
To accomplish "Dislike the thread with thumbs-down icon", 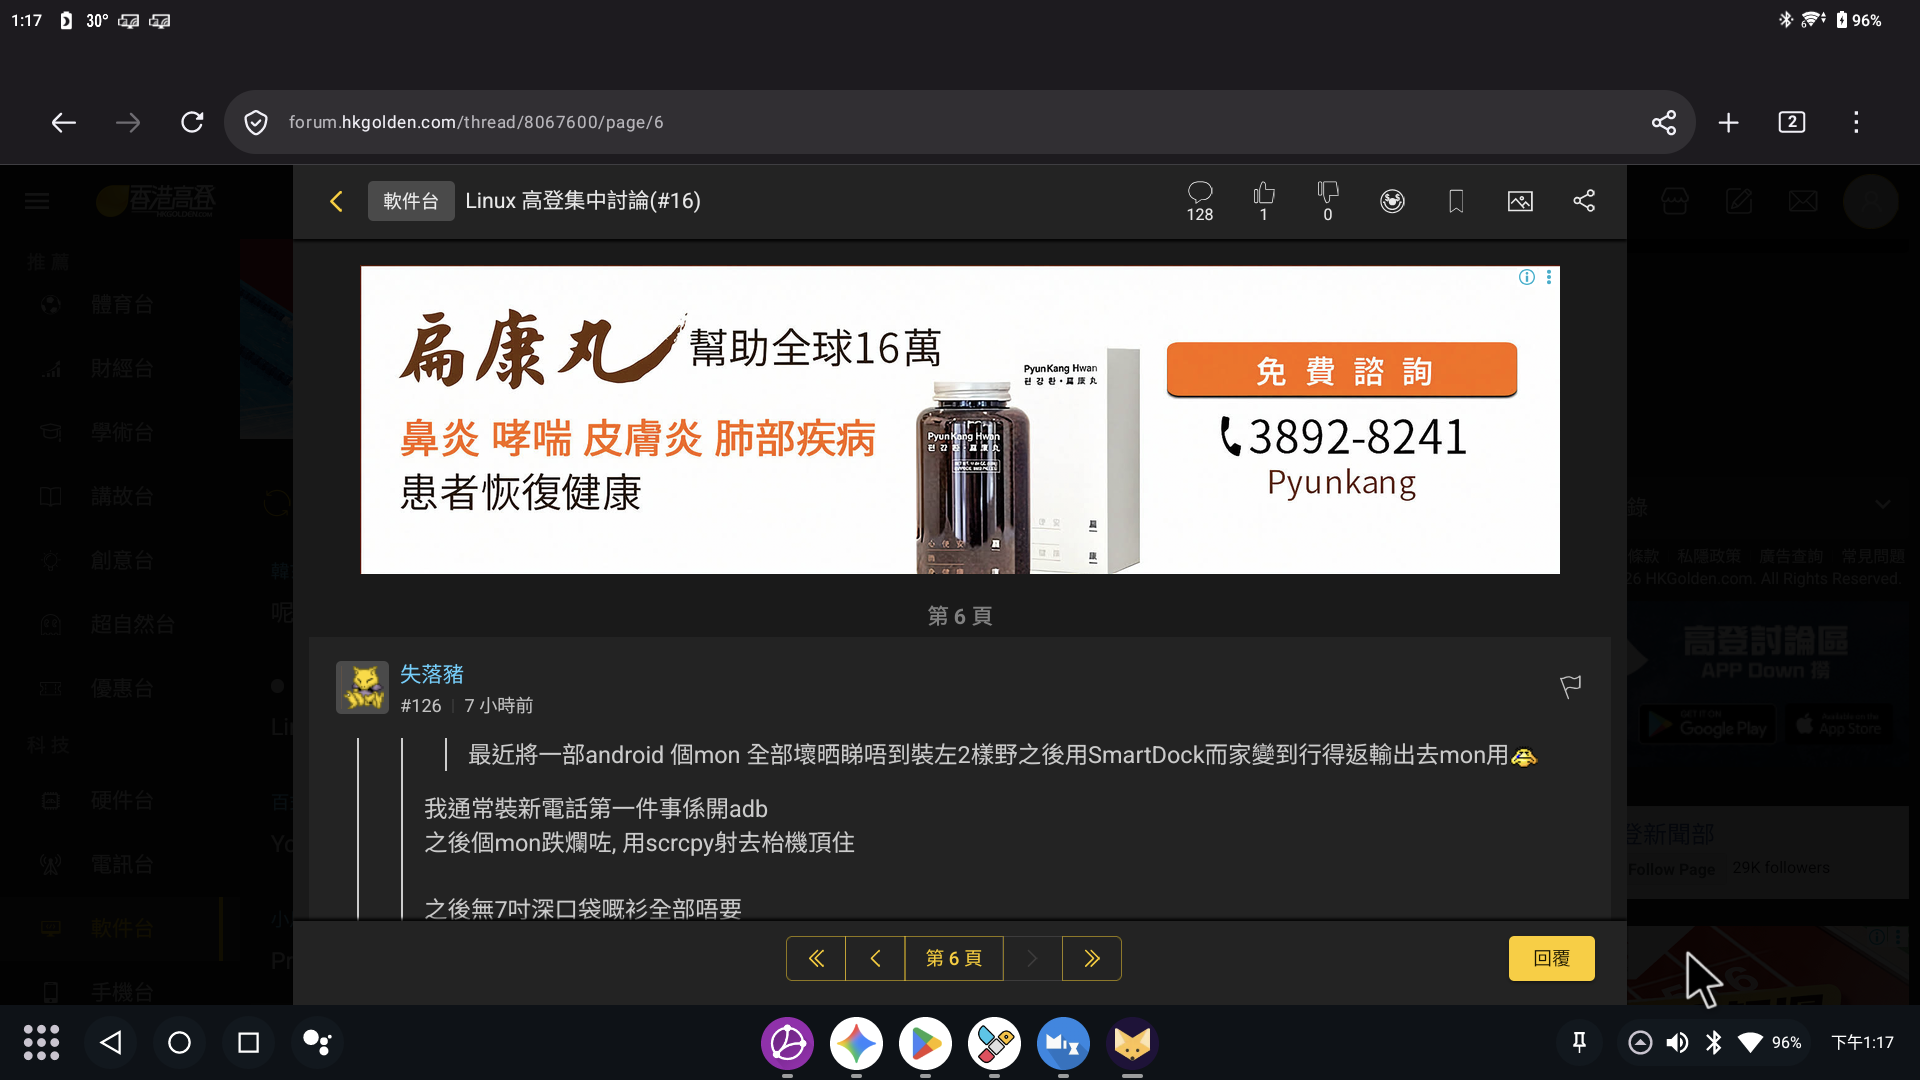I will coord(1328,201).
